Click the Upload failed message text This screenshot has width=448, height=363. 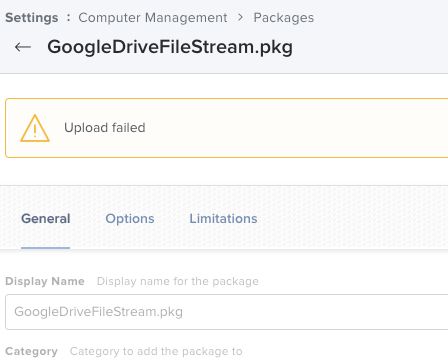click(x=105, y=128)
